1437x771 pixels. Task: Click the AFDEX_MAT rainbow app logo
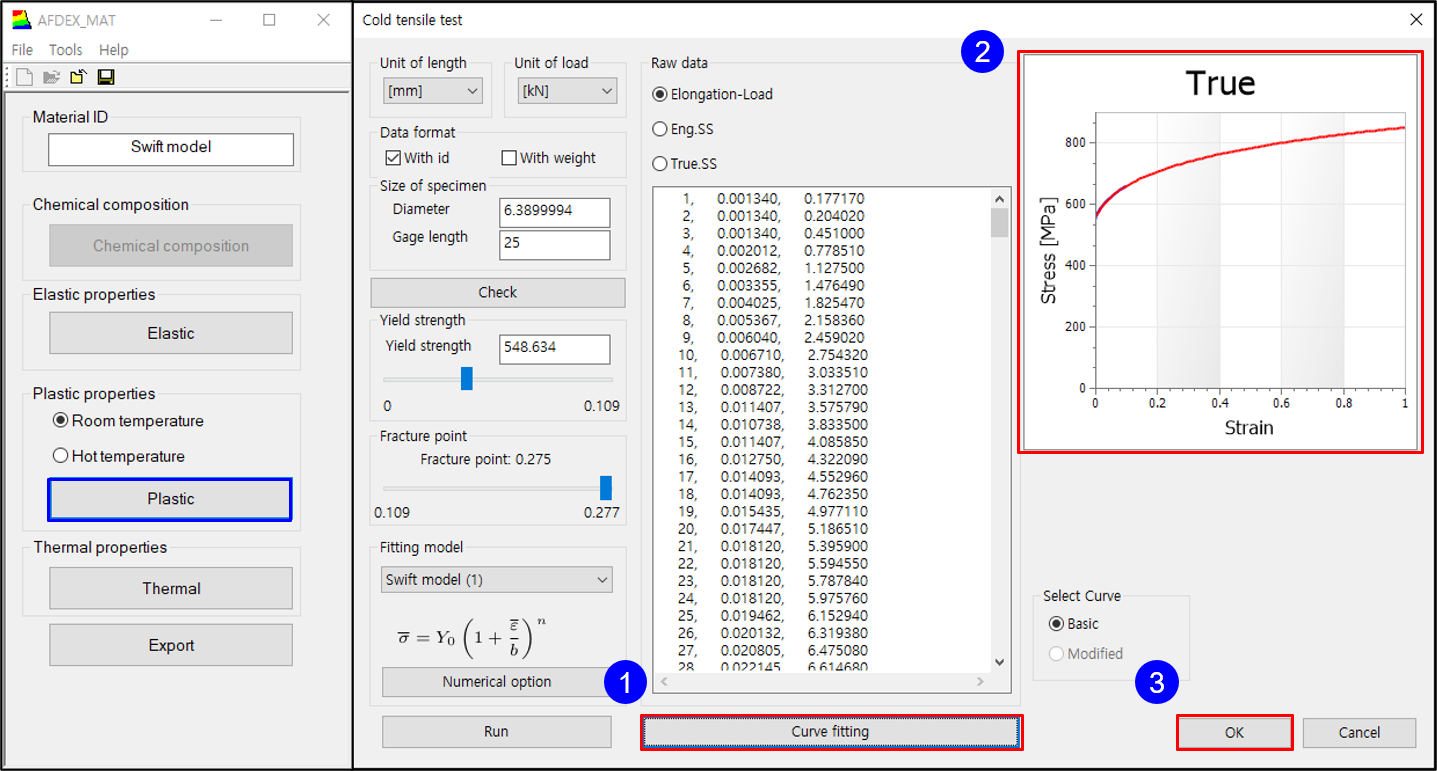pos(21,20)
